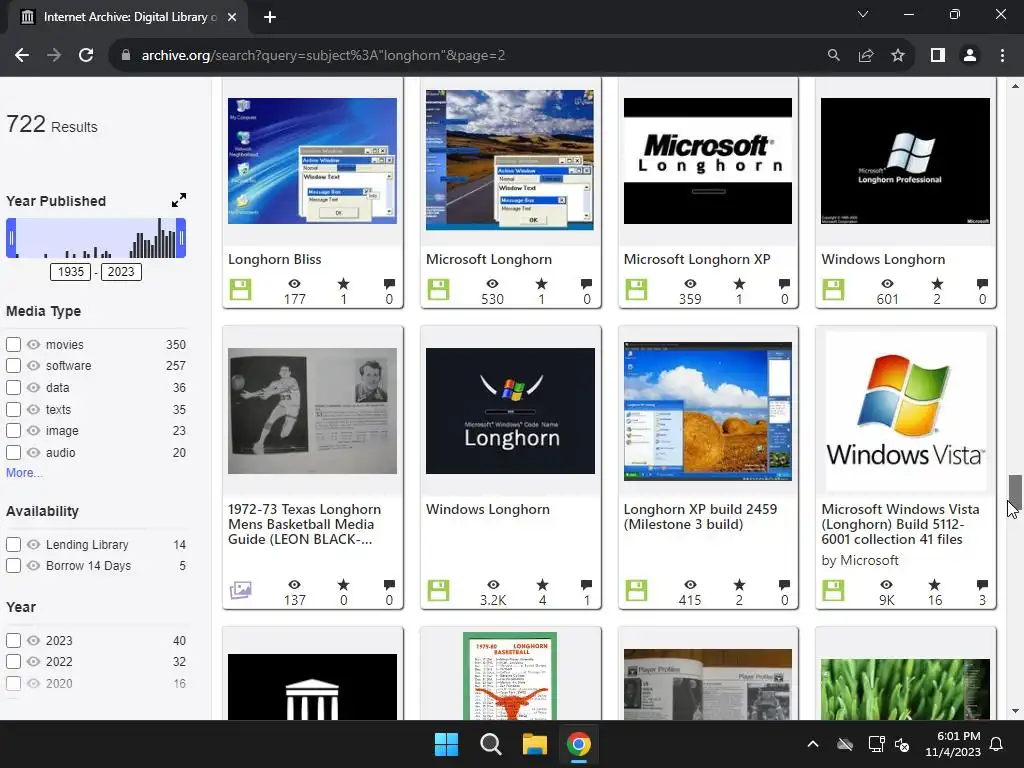This screenshot has width=1024, height=768.
Task: Open the Texas Longhorn basketball schedule card thumbnail
Action: point(510,676)
